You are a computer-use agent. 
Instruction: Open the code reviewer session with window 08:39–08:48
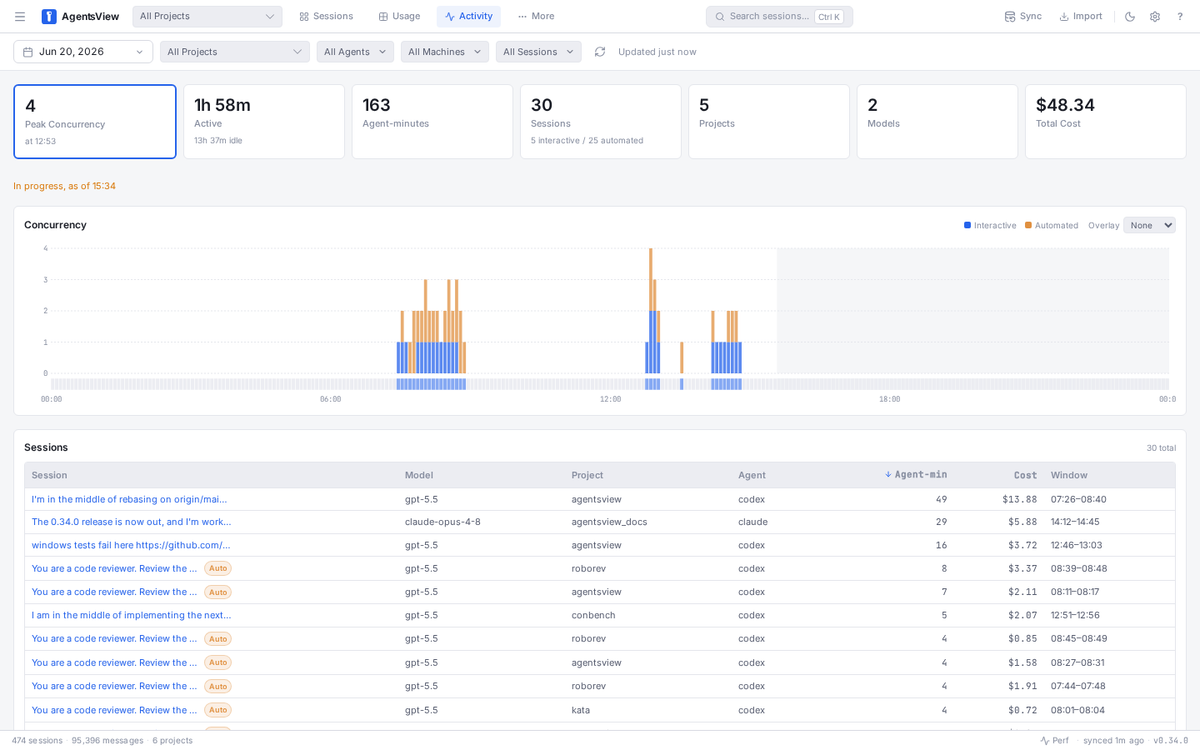coord(114,568)
